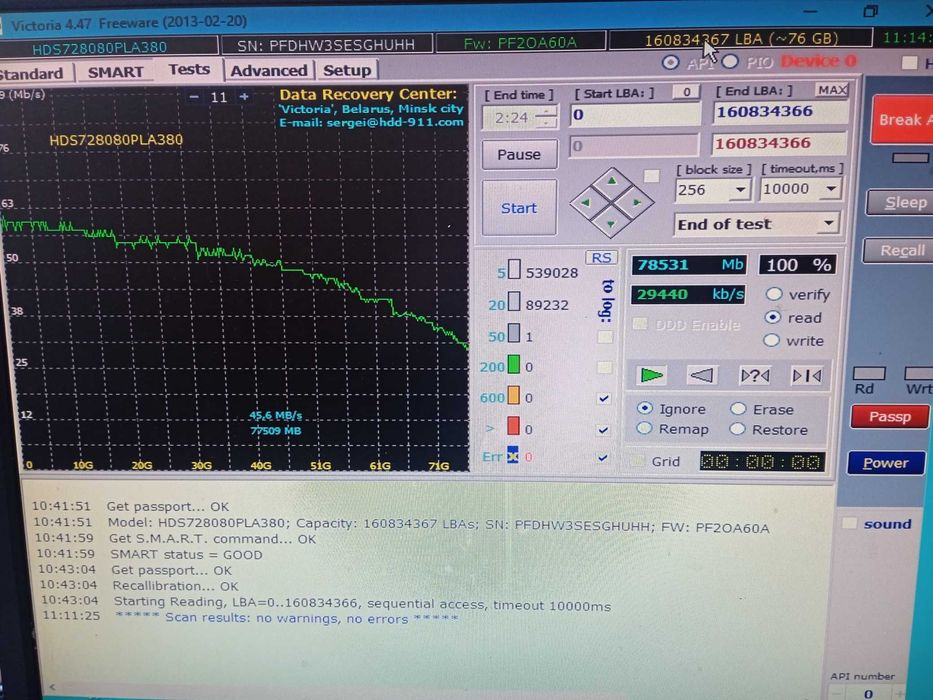Screen dimensions: 933x700
Task: Click the 0 start LBA reset button
Action: 686,92
